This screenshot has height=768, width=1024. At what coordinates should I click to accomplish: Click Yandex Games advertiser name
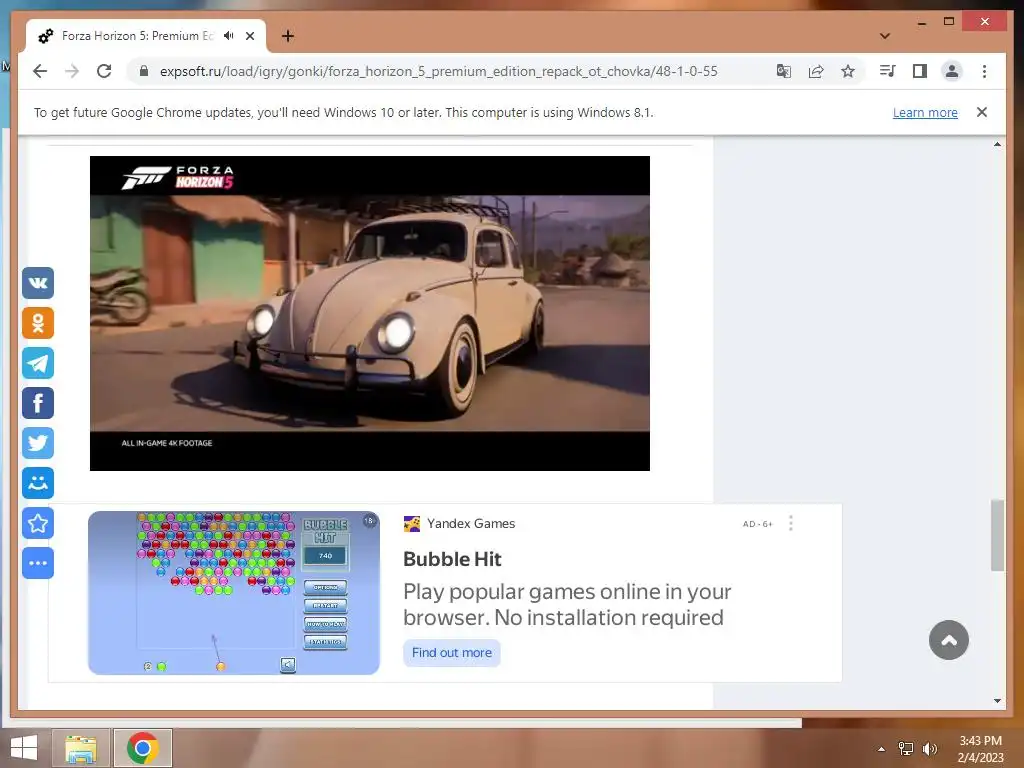(x=471, y=524)
